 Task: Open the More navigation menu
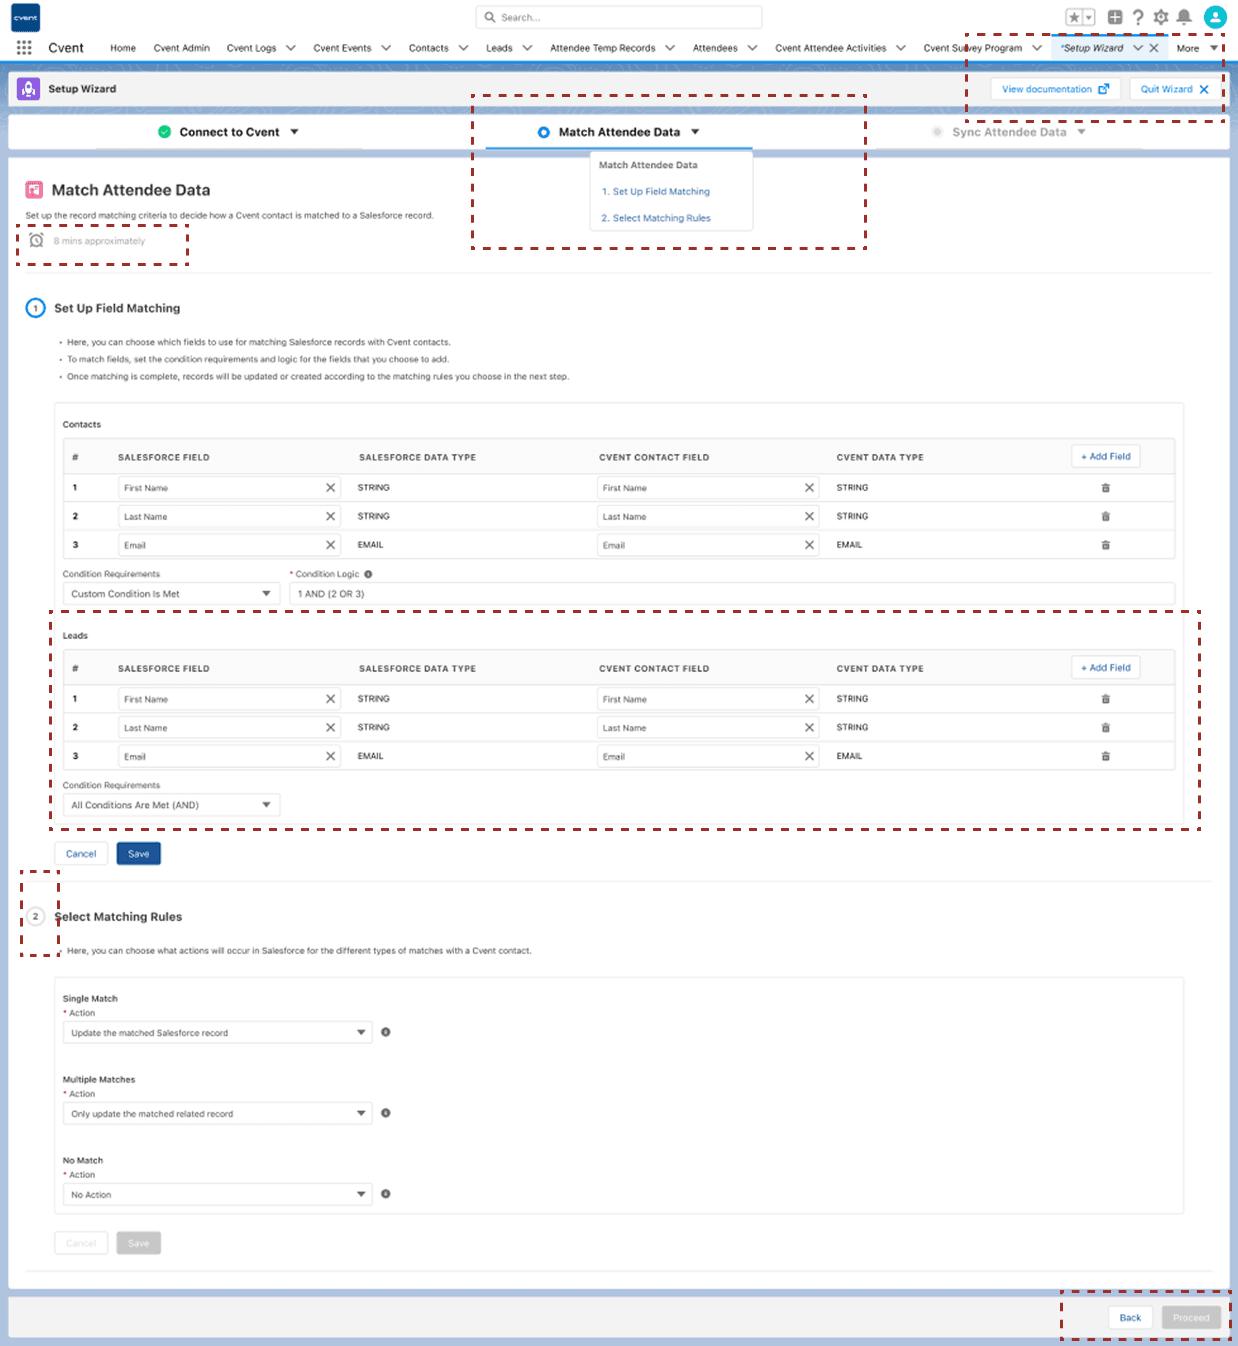[1197, 48]
